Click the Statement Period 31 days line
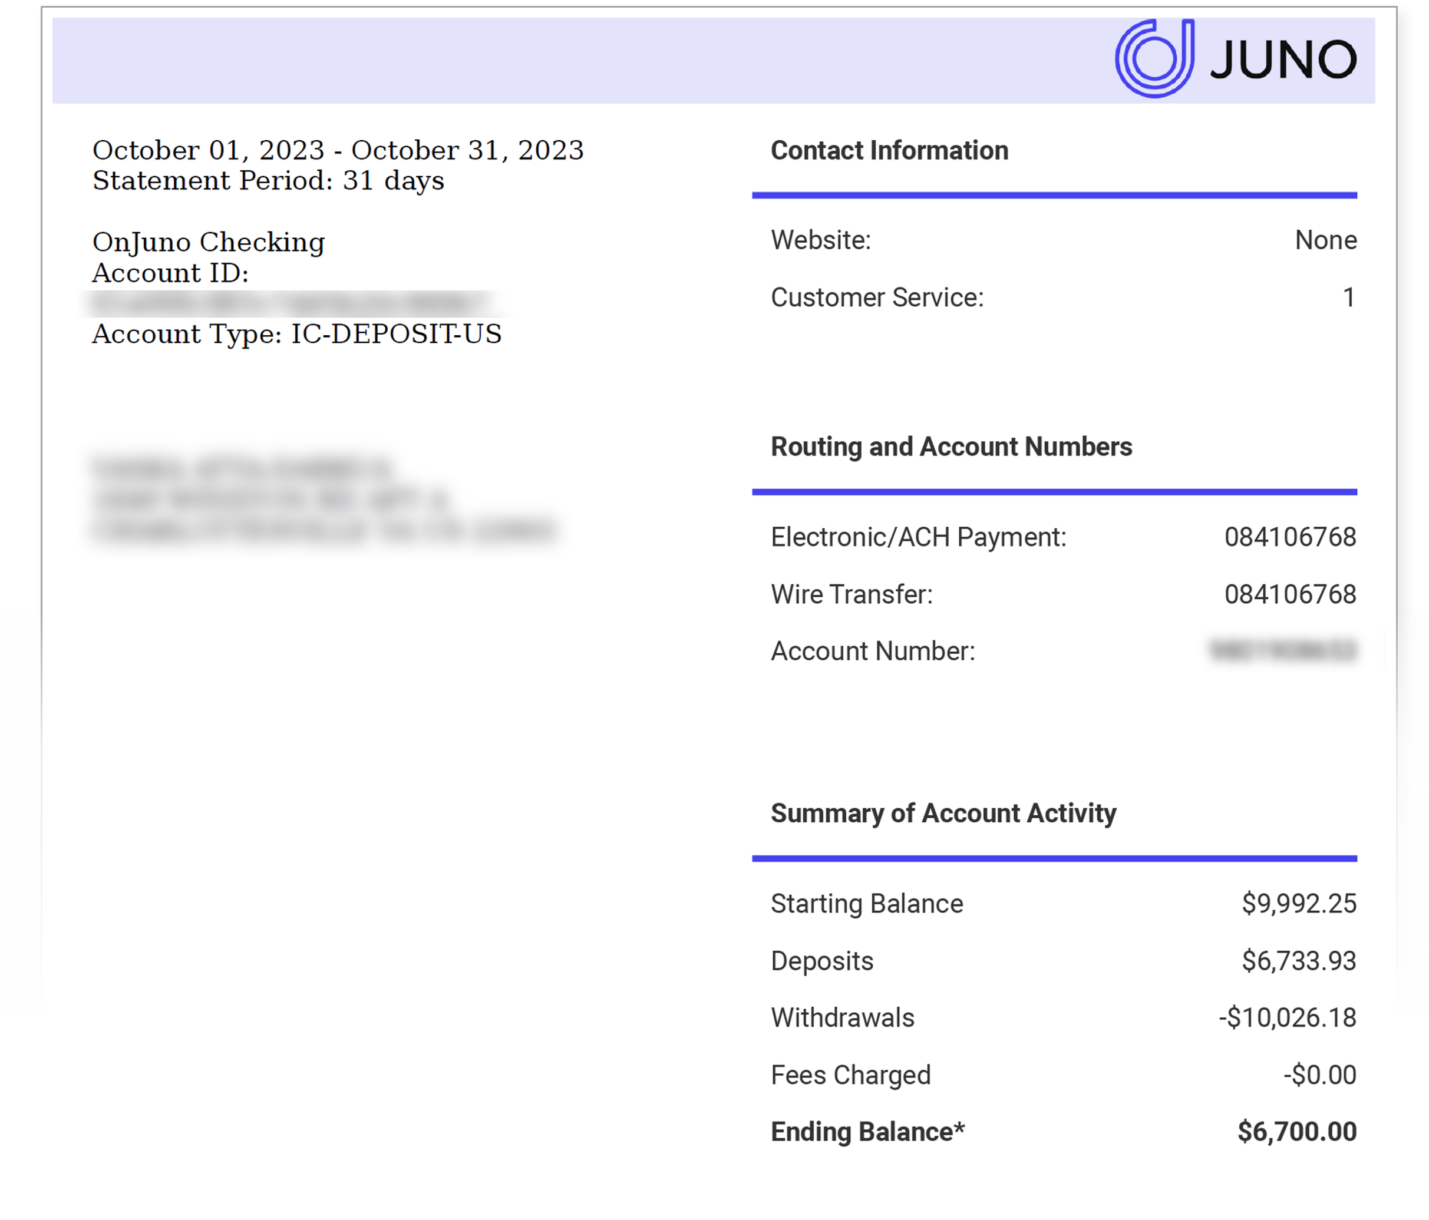This screenshot has height=1220, width=1429. coord(268,181)
